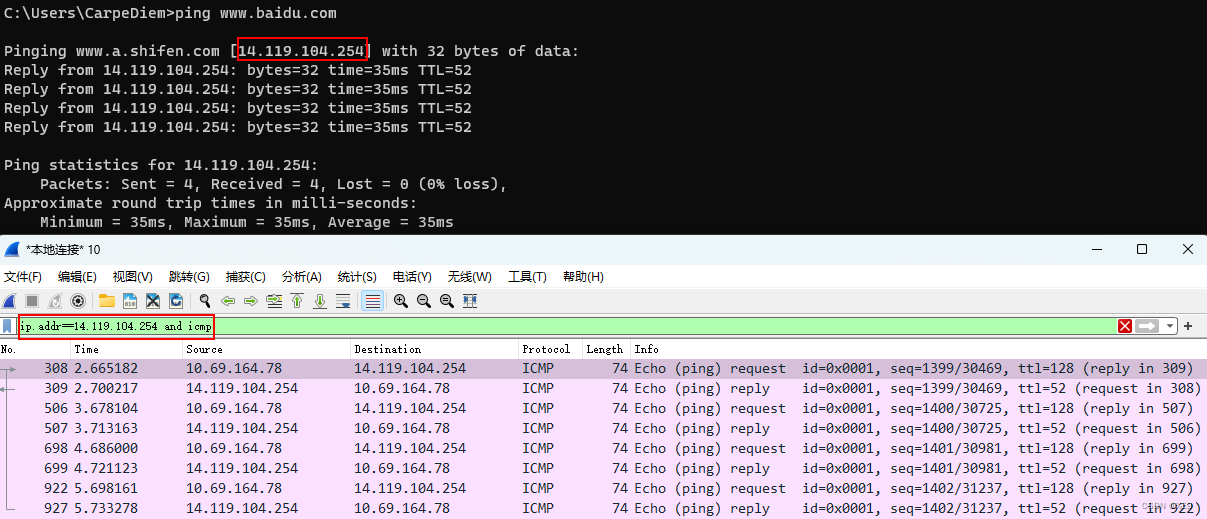Screen dimensions: 1207x519
Task: Go to a specific packet number
Action: click(x=274, y=301)
